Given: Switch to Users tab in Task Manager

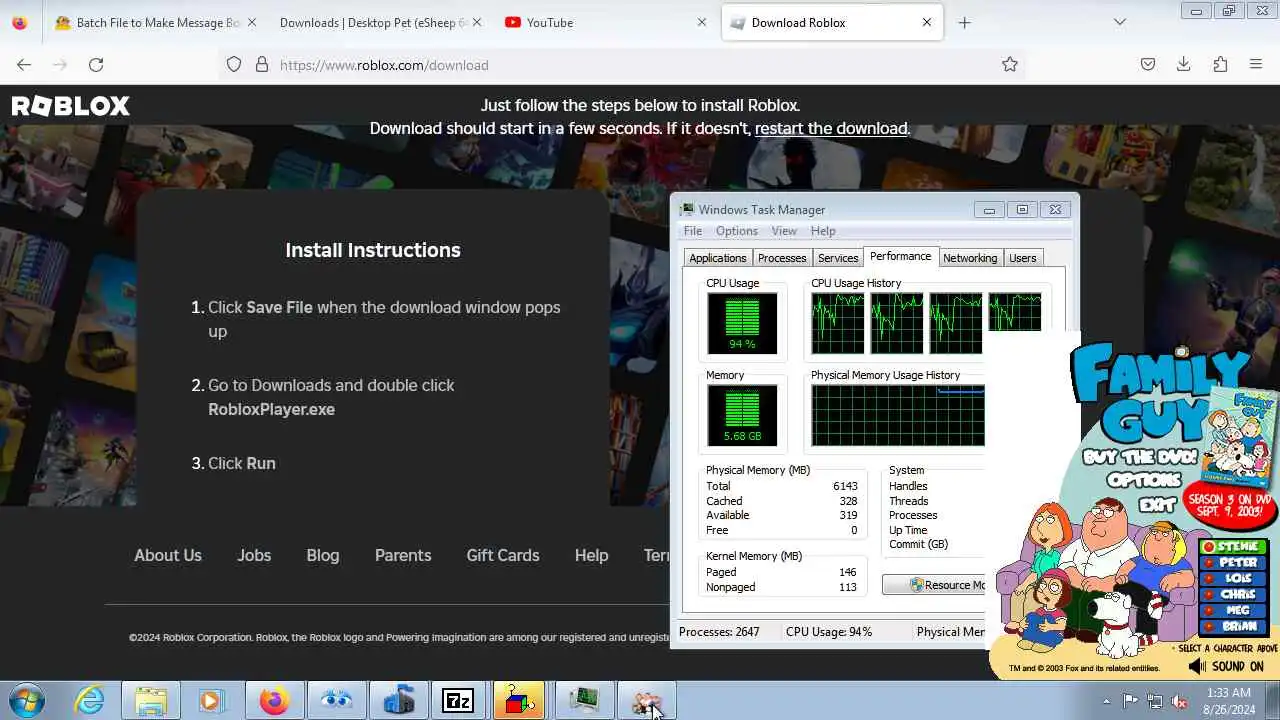Looking at the screenshot, I should click(1023, 258).
